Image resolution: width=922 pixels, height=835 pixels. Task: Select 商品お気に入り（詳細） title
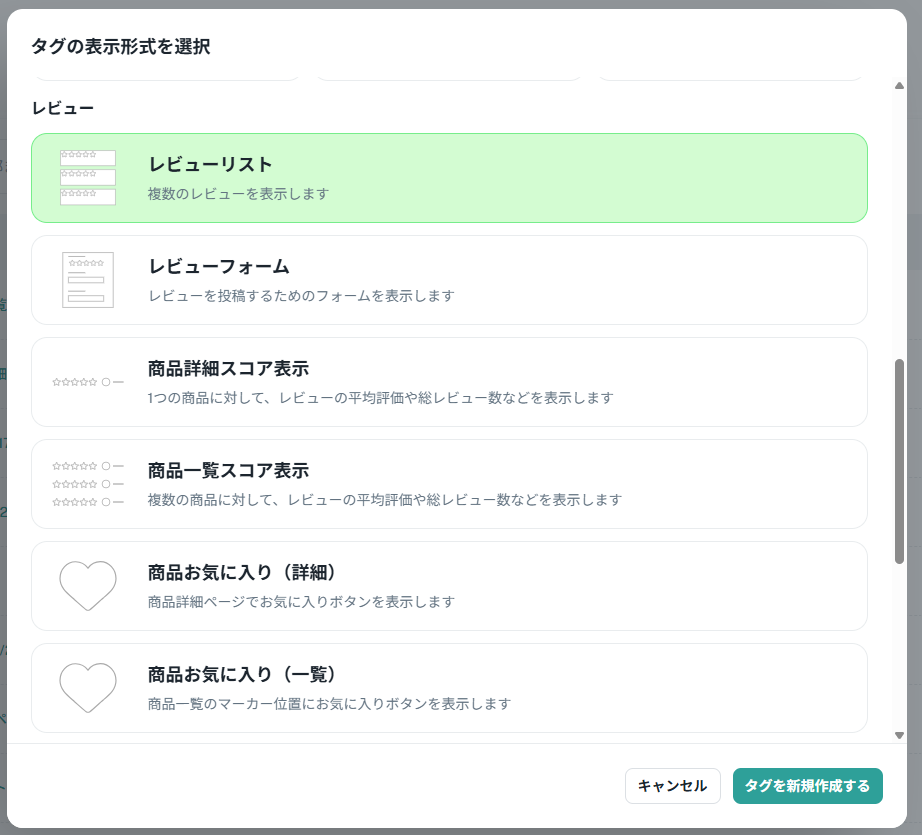242,572
